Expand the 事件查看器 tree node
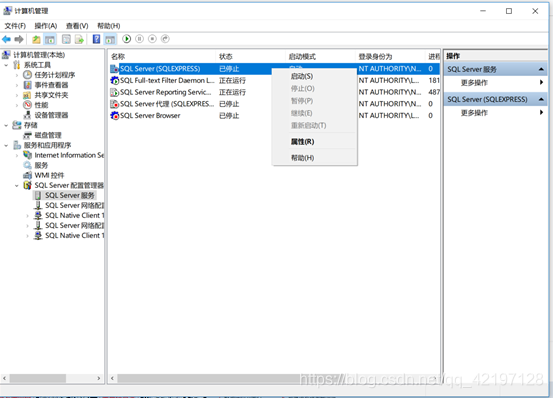The height and width of the screenshot is (398, 553). (17, 85)
